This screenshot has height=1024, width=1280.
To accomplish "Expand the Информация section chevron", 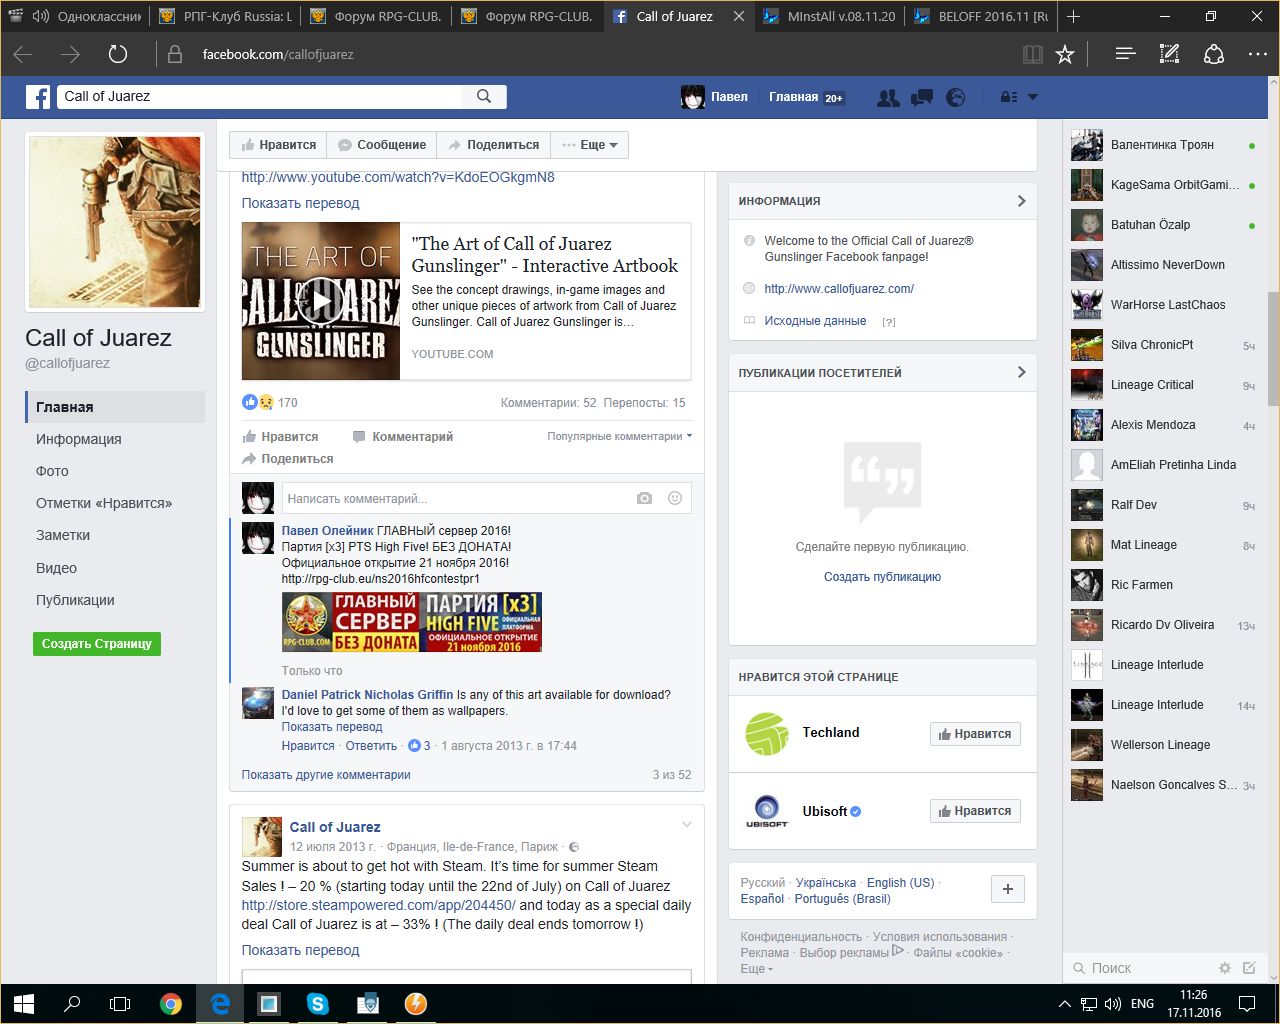I will [x=1021, y=201].
